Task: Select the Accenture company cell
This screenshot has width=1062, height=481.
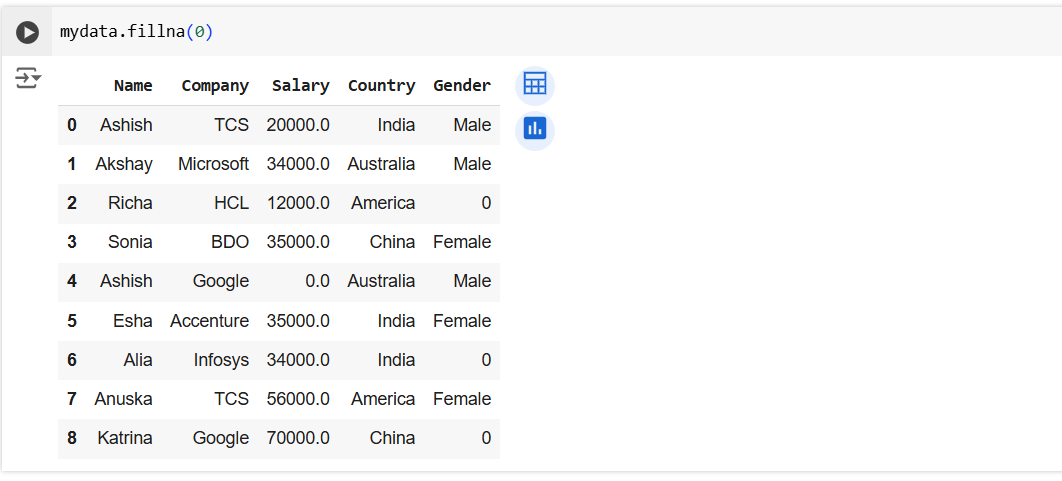Action: coord(209,321)
